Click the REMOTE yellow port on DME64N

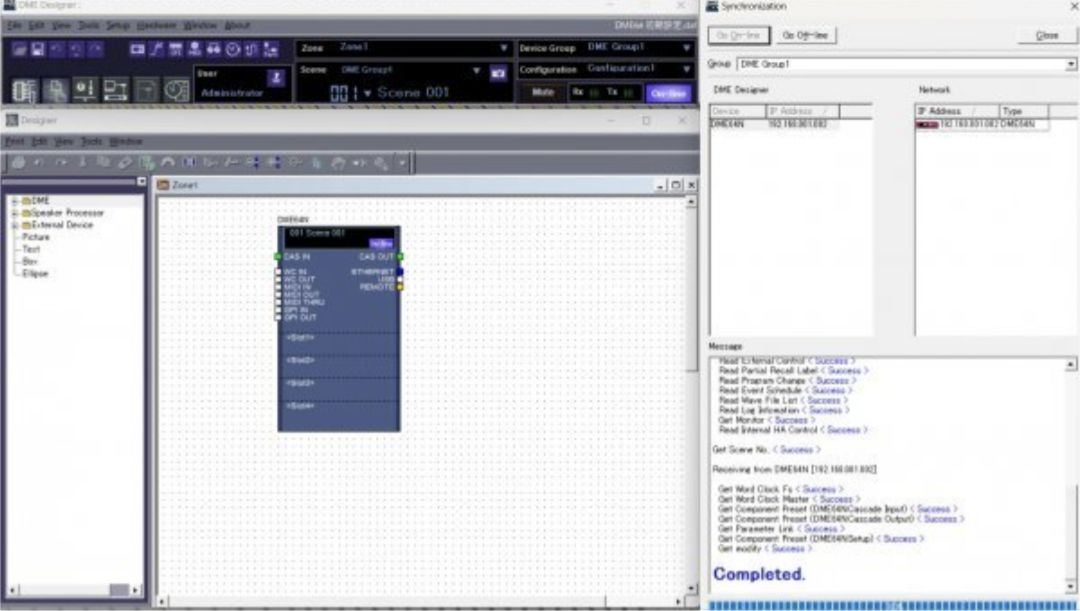coord(400,287)
